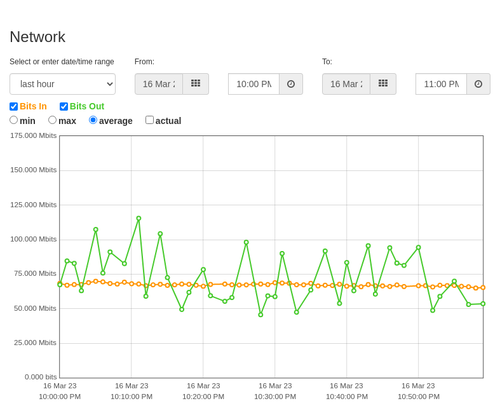
Task: Click the '0.000 bits' axis label
Action: 41,377
